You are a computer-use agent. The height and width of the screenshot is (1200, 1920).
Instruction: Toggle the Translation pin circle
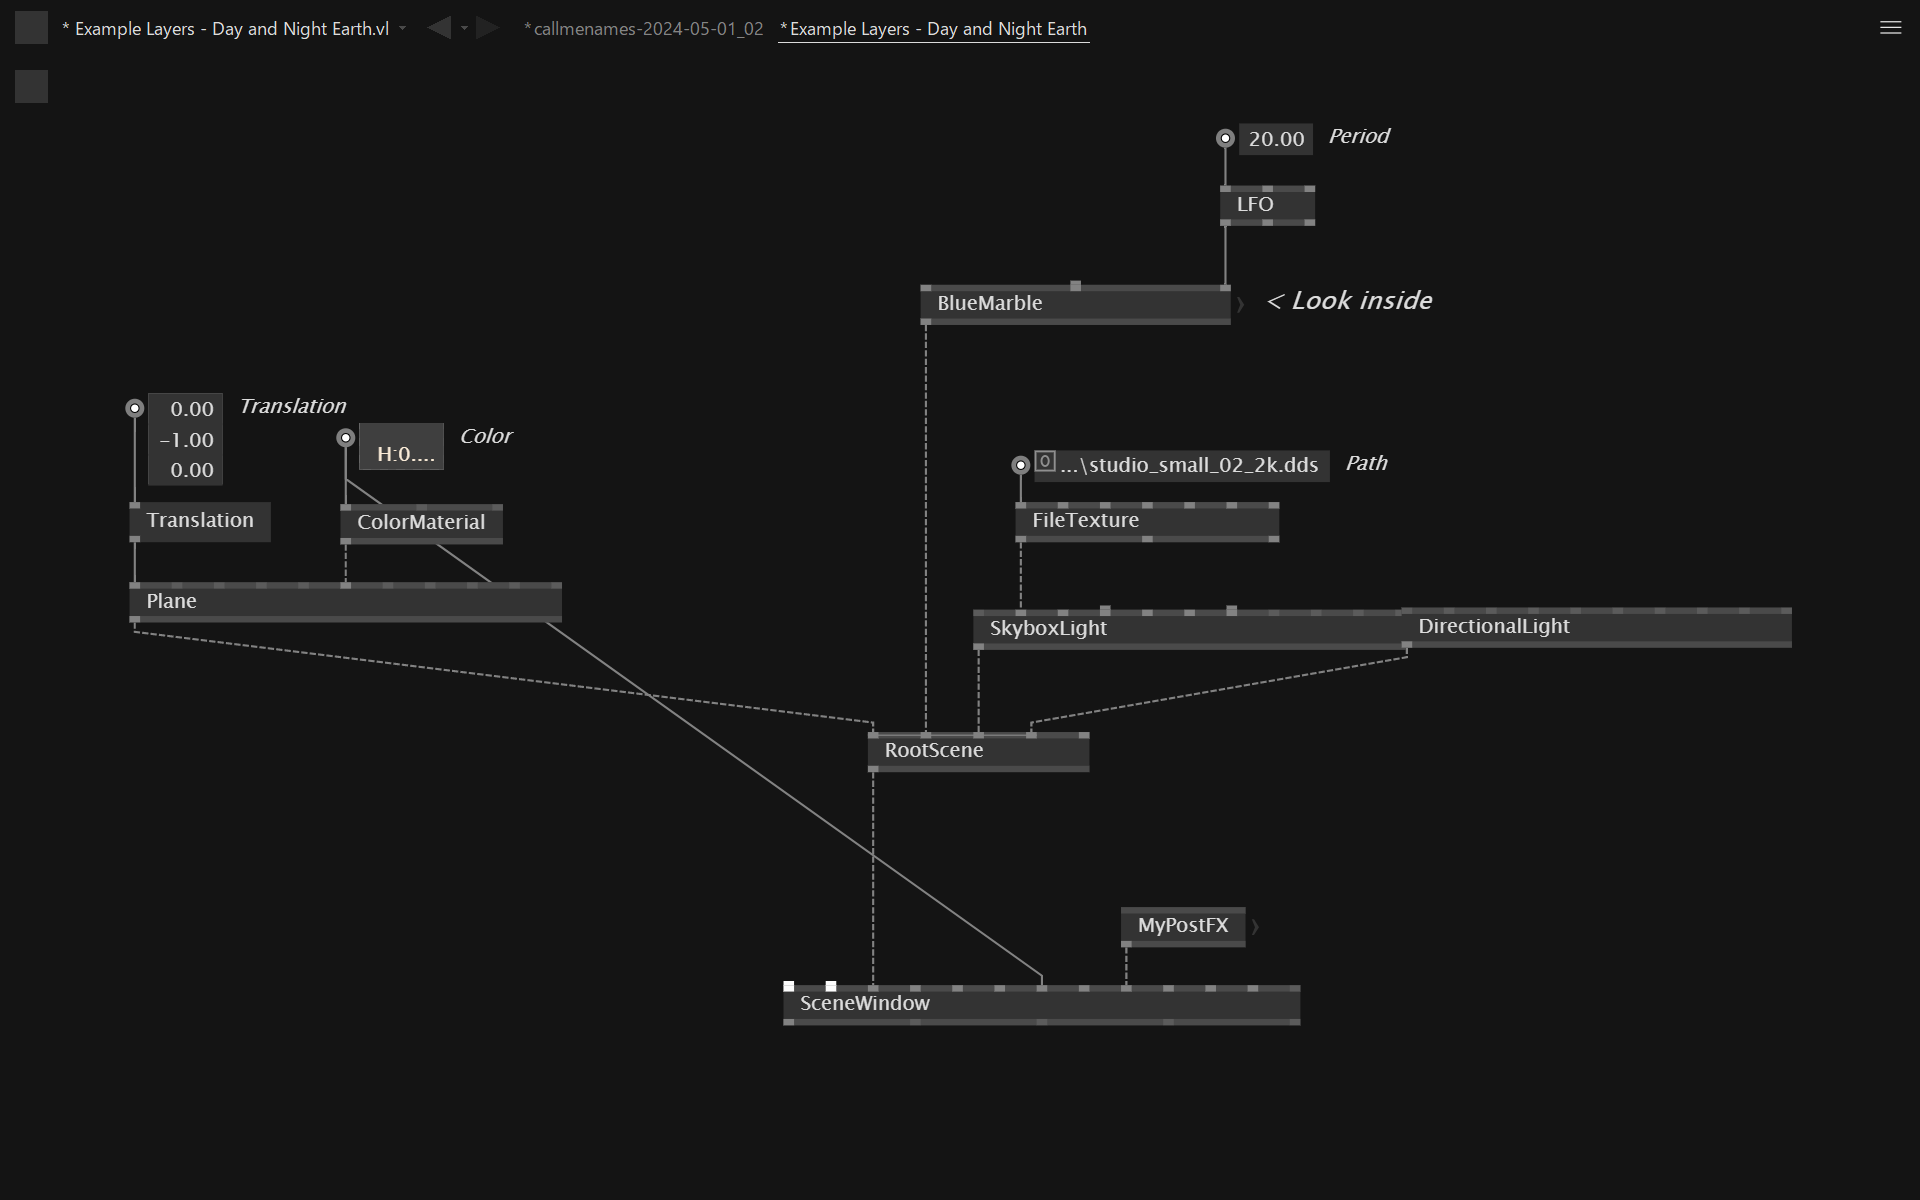click(x=135, y=408)
